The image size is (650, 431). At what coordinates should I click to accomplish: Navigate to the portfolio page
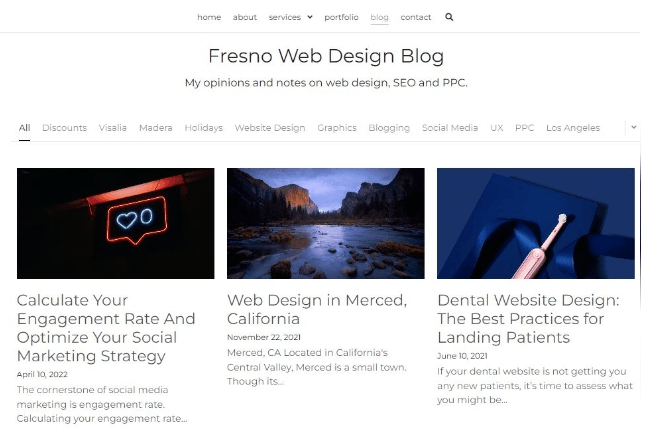click(341, 17)
